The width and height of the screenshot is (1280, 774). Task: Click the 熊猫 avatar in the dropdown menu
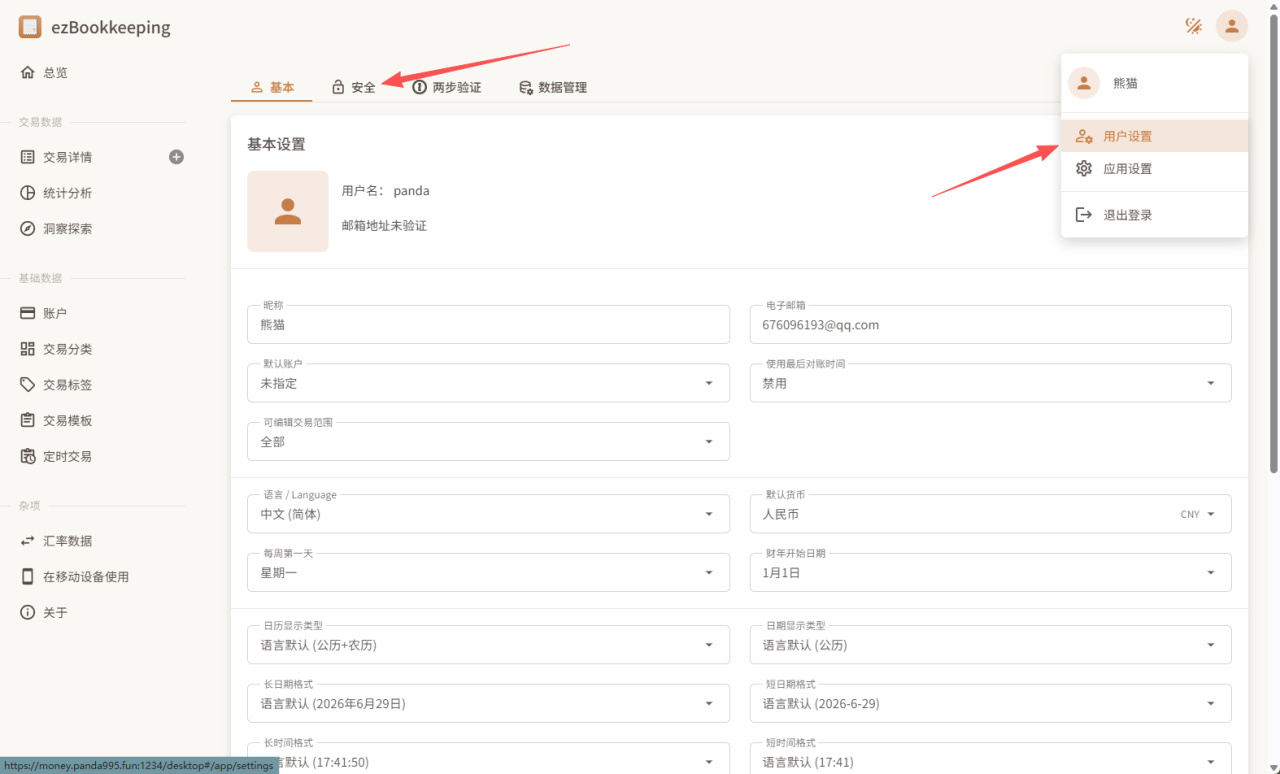point(1084,83)
